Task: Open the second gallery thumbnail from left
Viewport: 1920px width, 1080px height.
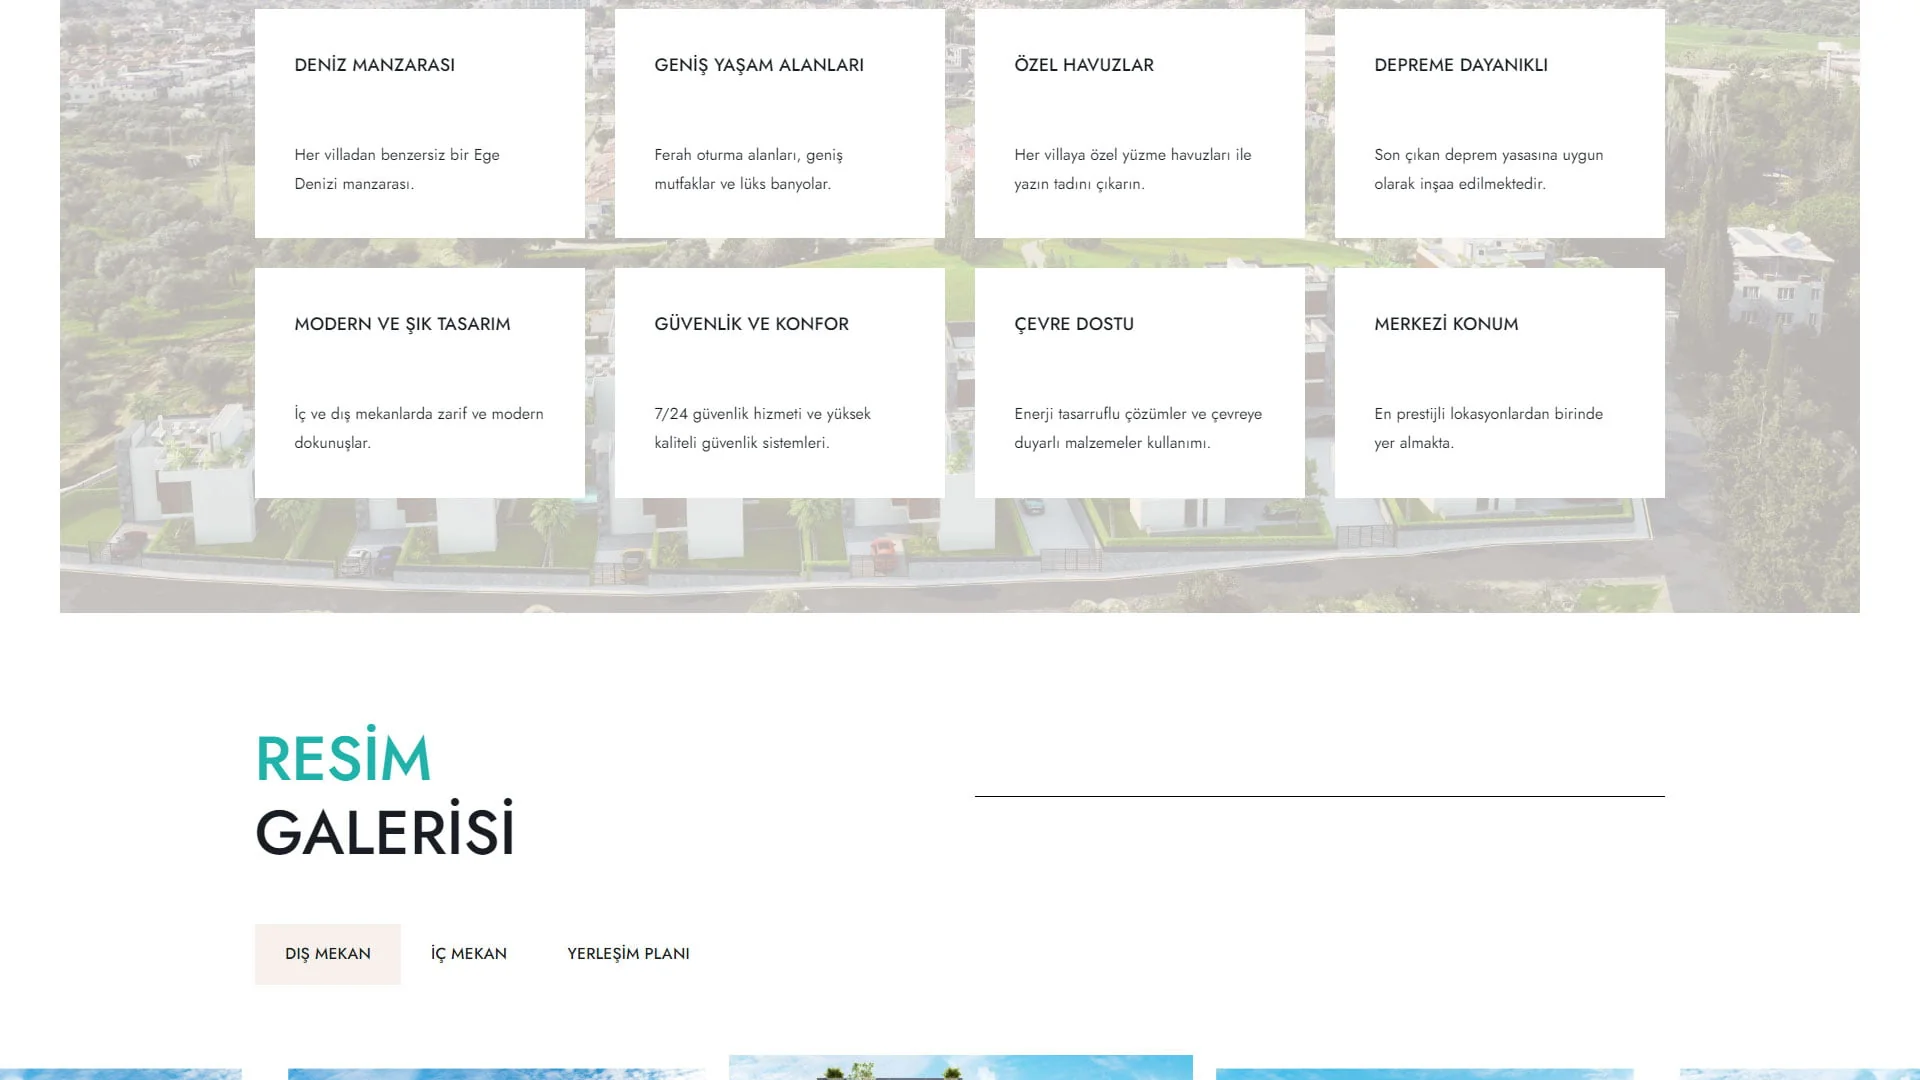Action: coord(496,1074)
